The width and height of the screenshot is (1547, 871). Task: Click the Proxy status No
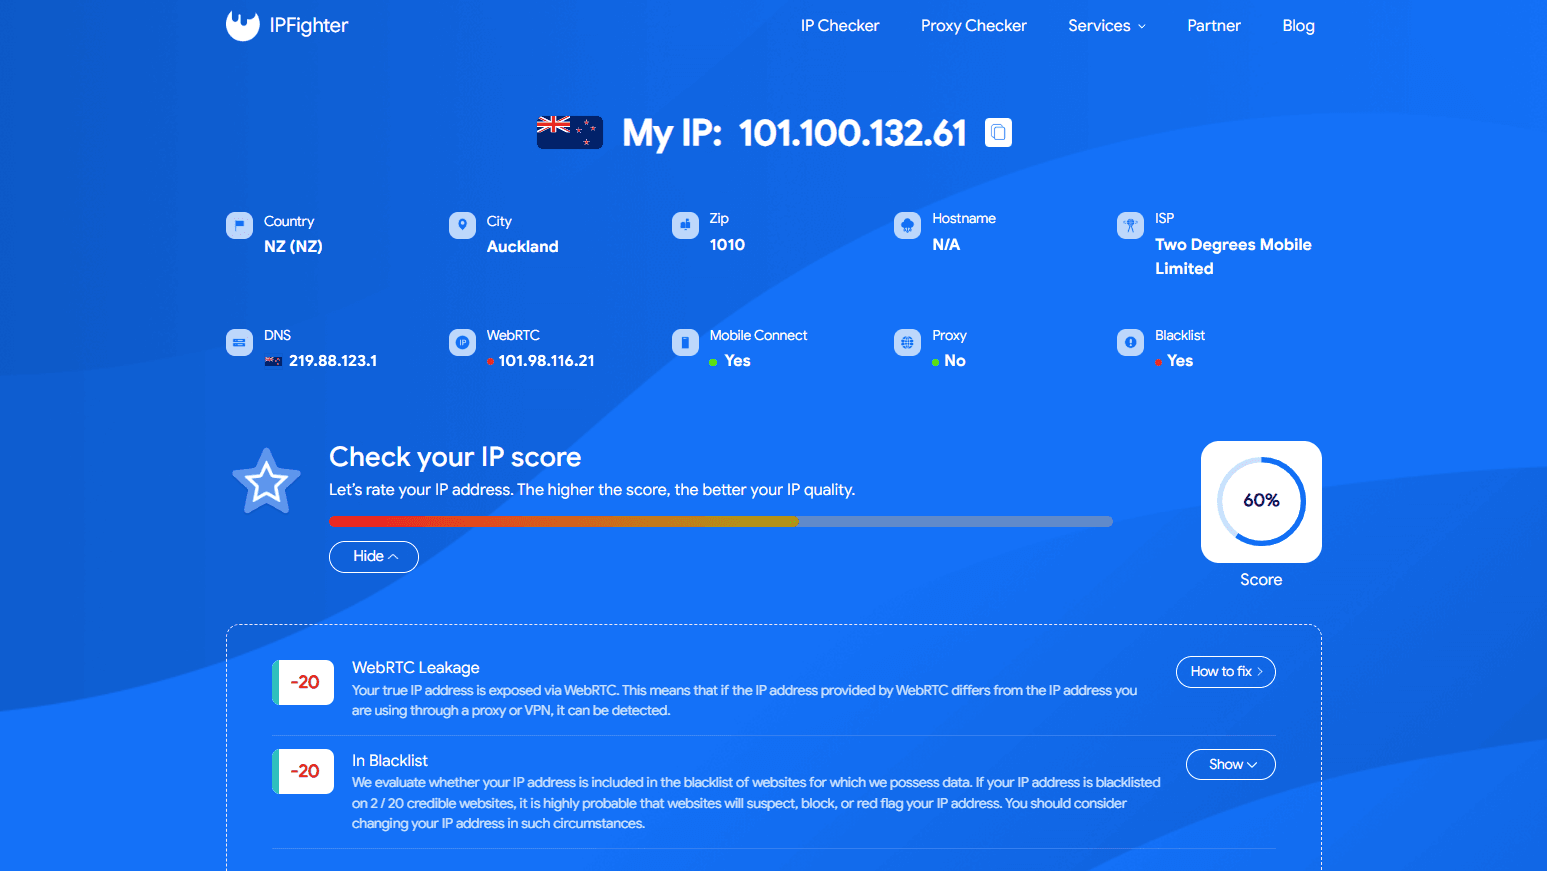[x=955, y=361]
